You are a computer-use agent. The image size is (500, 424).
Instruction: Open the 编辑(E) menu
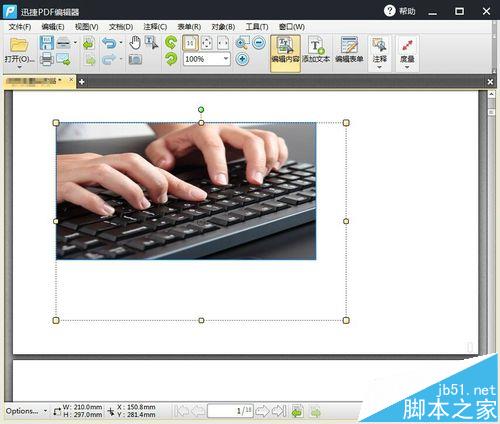53,27
